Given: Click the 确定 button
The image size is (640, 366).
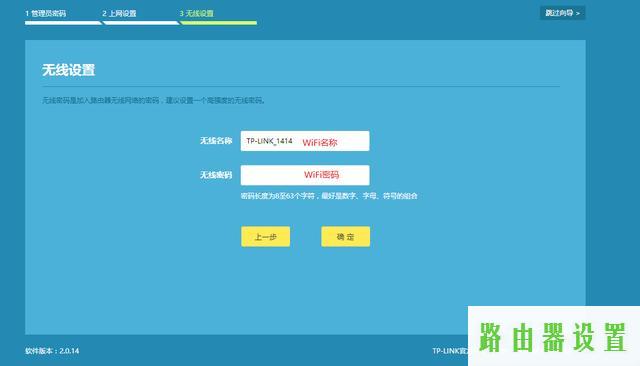Looking at the screenshot, I should (x=346, y=237).
